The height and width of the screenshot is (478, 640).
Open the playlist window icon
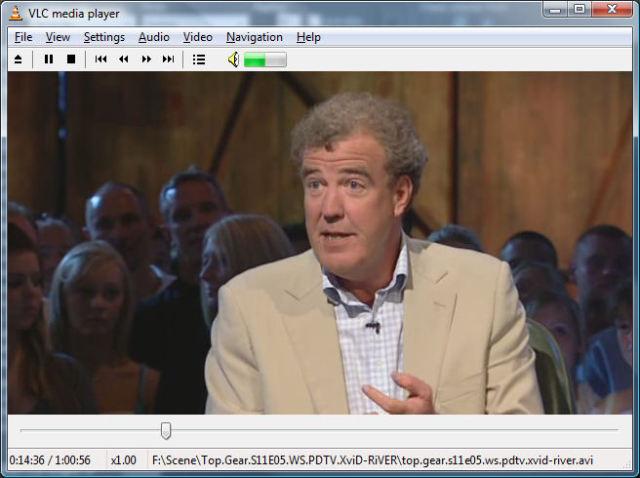point(199,60)
